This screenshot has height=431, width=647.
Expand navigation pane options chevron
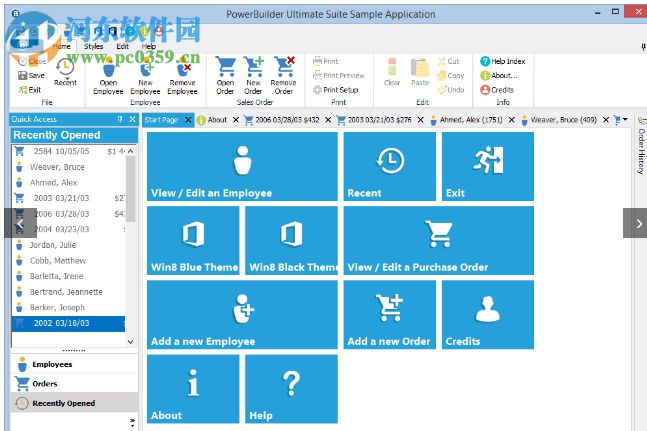pyautogui.click(x=132, y=422)
